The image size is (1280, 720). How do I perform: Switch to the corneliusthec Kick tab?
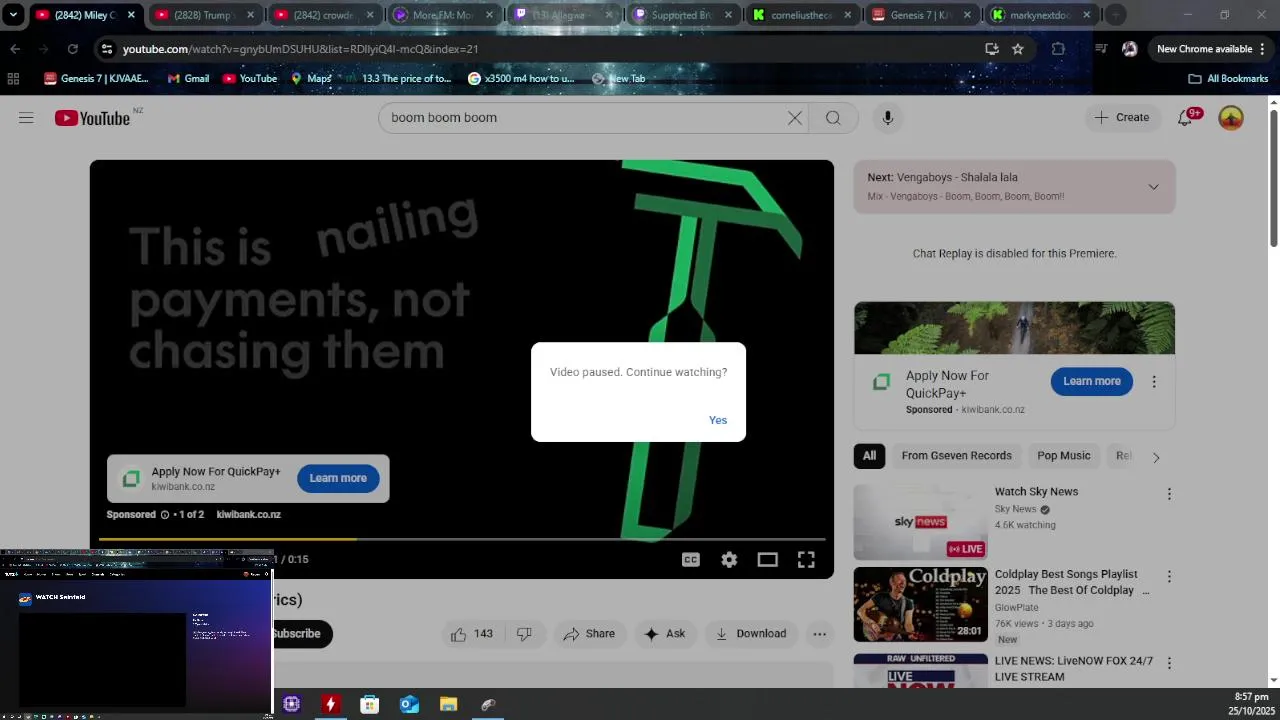(x=804, y=15)
